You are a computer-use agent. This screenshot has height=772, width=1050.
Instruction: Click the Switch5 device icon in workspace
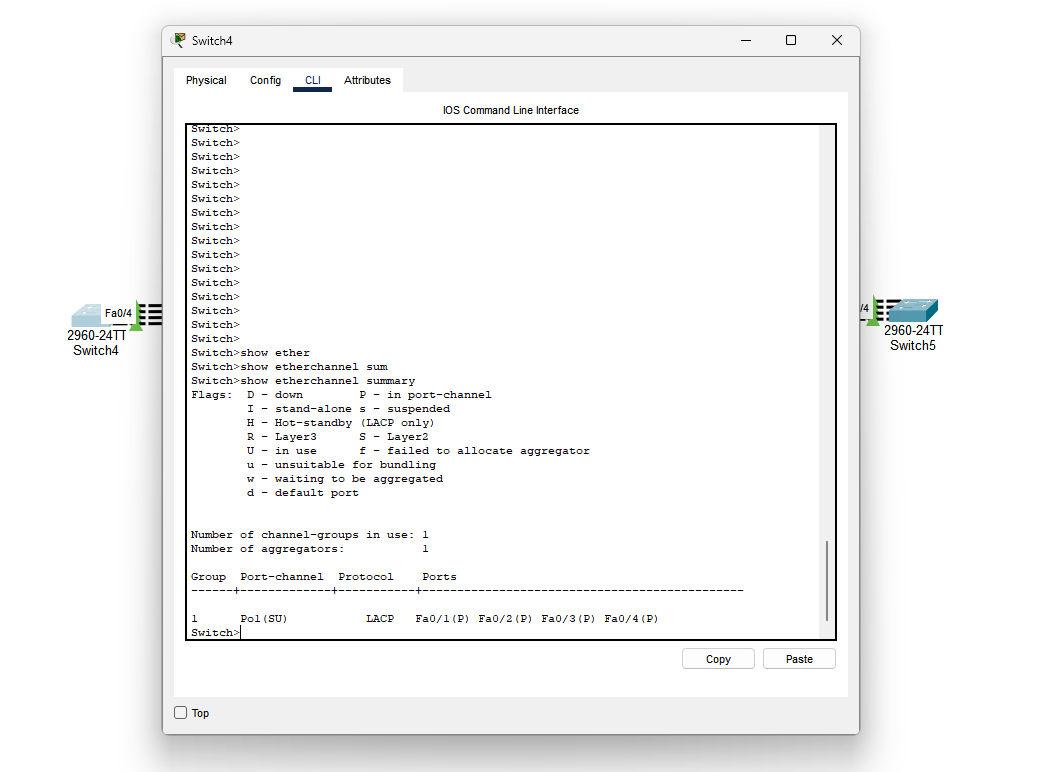[x=913, y=311]
